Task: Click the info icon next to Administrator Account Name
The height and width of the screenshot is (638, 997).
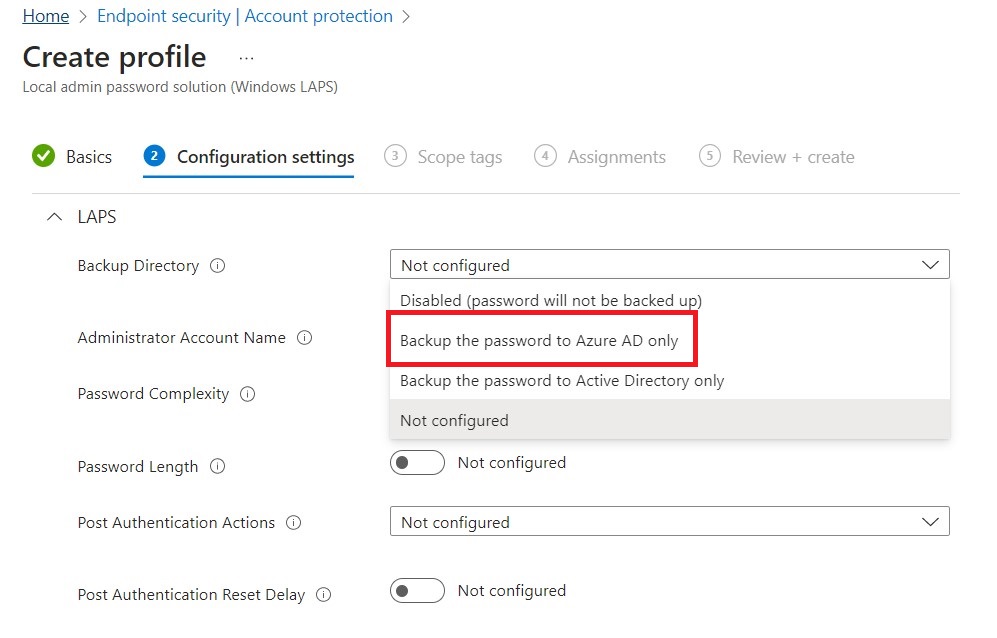Action: click(305, 338)
